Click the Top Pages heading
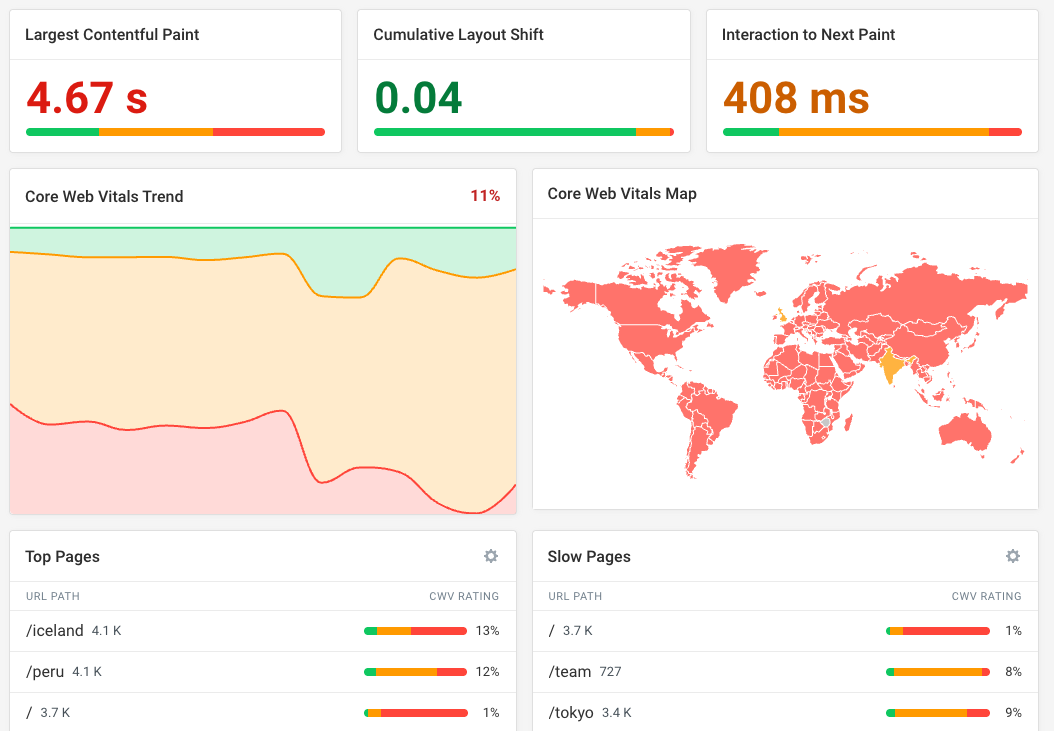Viewport: 1054px width, 731px height. click(63, 557)
